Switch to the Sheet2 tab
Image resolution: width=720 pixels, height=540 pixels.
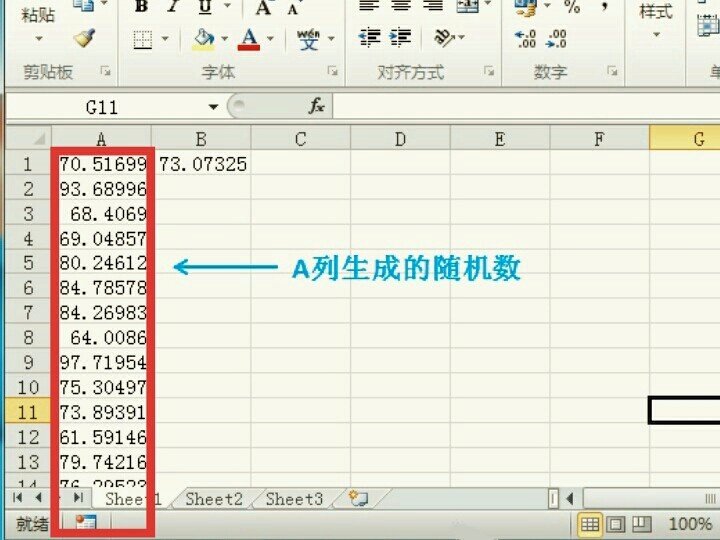pyautogui.click(x=214, y=499)
